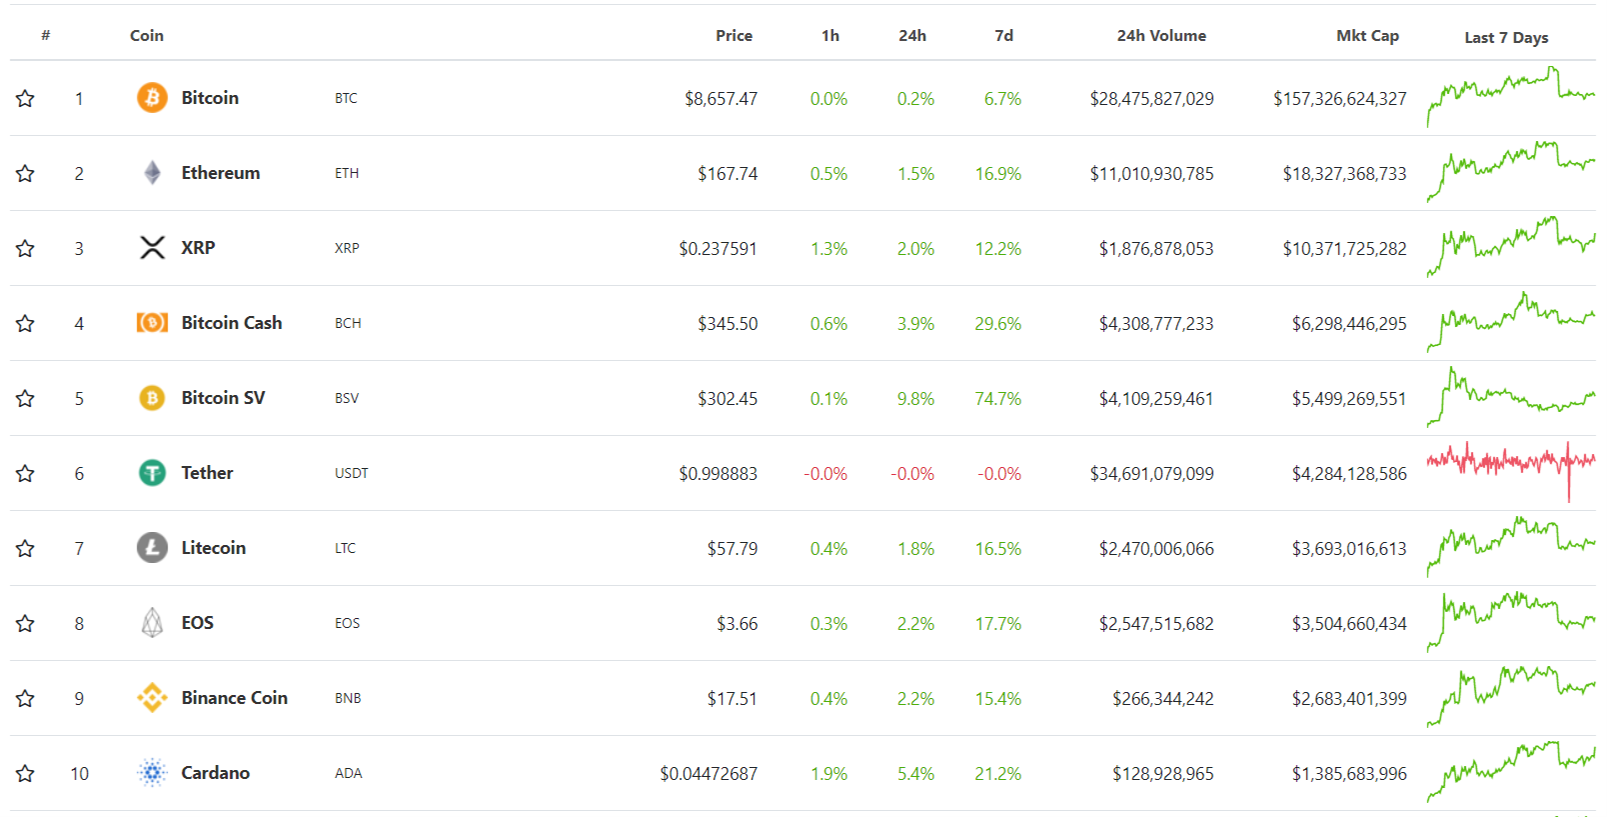Click Binance Coin's market cap $2,683,401,399
1607x817 pixels.
[1349, 699]
